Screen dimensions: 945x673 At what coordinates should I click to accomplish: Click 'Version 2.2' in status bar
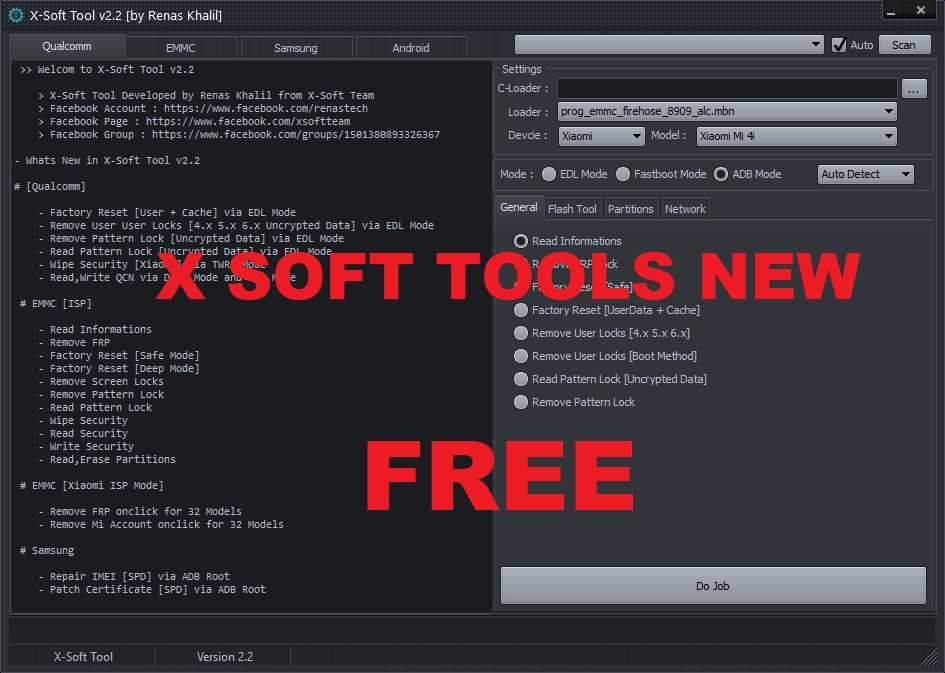pos(225,657)
